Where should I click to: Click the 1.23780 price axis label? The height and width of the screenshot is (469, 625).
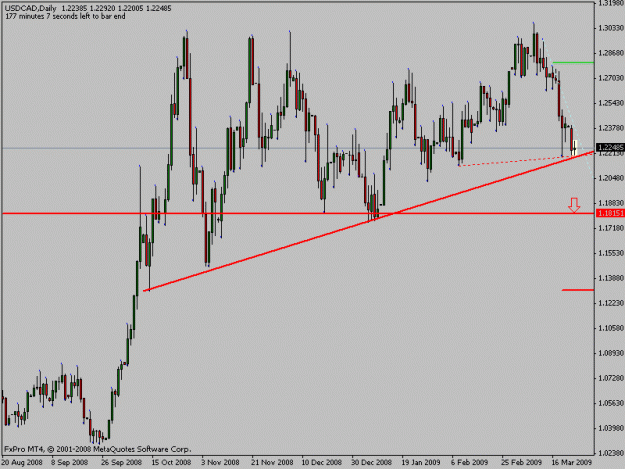tap(611, 128)
